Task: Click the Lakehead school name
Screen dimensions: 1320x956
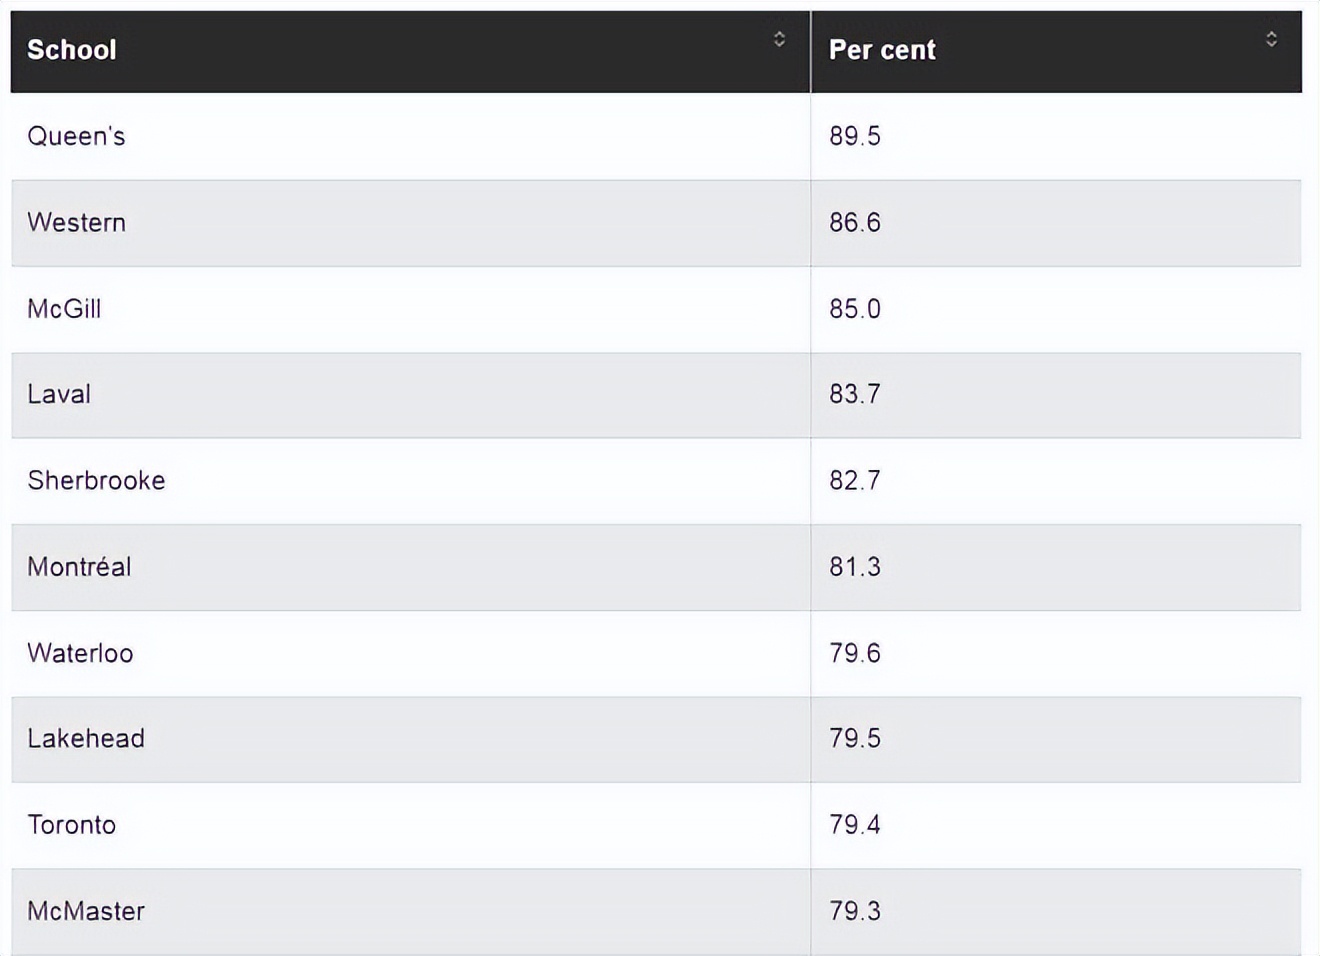Action: [86, 738]
